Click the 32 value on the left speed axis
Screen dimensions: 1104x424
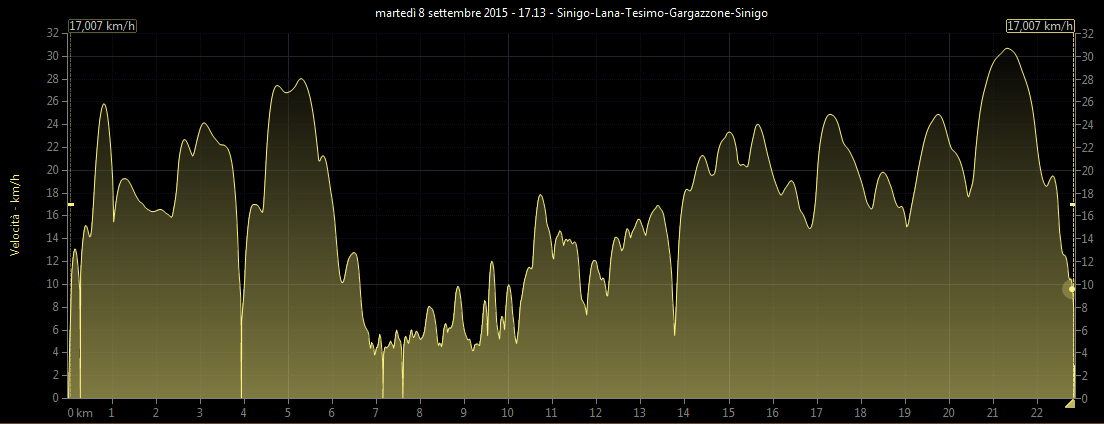click(52, 33)
